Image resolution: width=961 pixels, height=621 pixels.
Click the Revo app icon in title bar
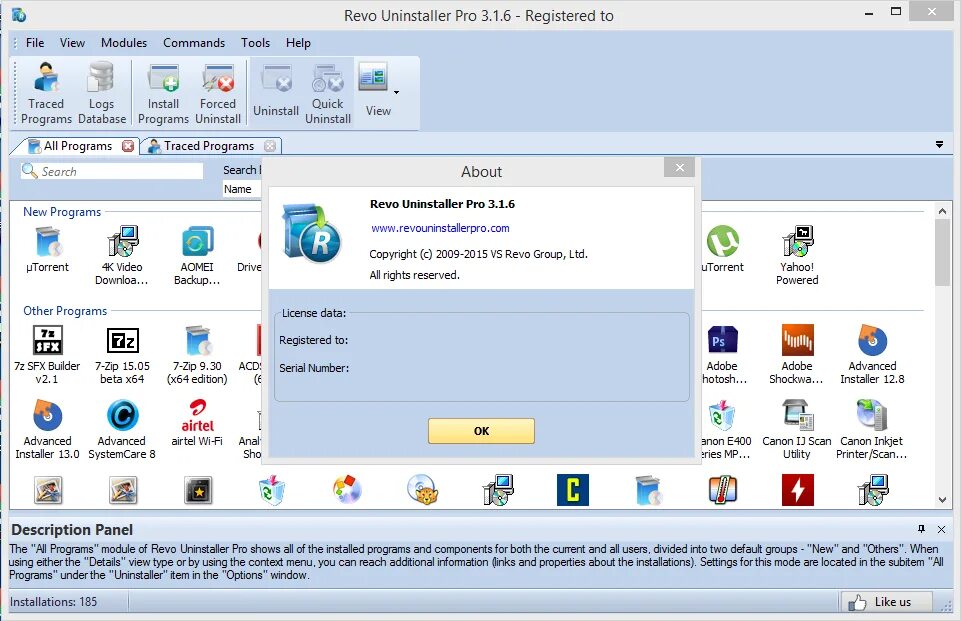tap(18, 15)
